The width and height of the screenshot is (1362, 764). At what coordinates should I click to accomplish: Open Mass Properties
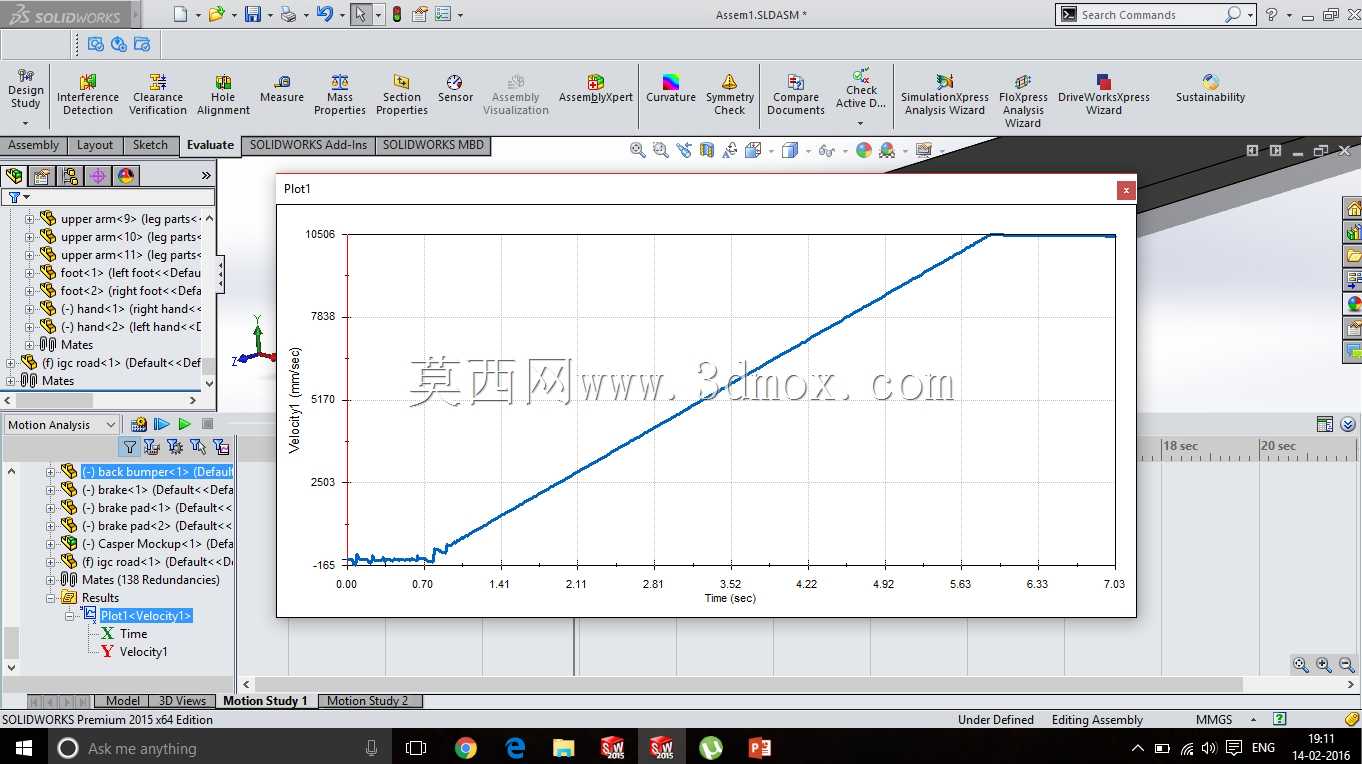pyautogui.click(x=340, y=95)
